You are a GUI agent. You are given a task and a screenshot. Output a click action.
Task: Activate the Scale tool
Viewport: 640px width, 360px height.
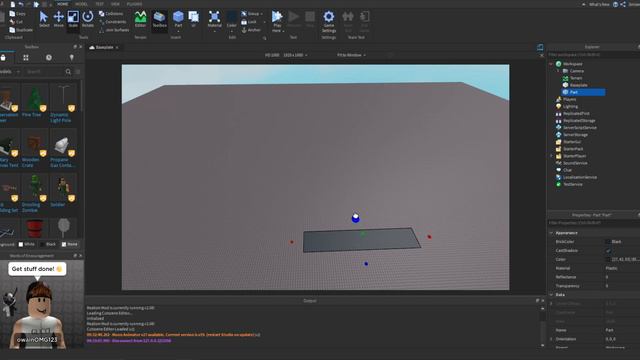tap(73, 19)
